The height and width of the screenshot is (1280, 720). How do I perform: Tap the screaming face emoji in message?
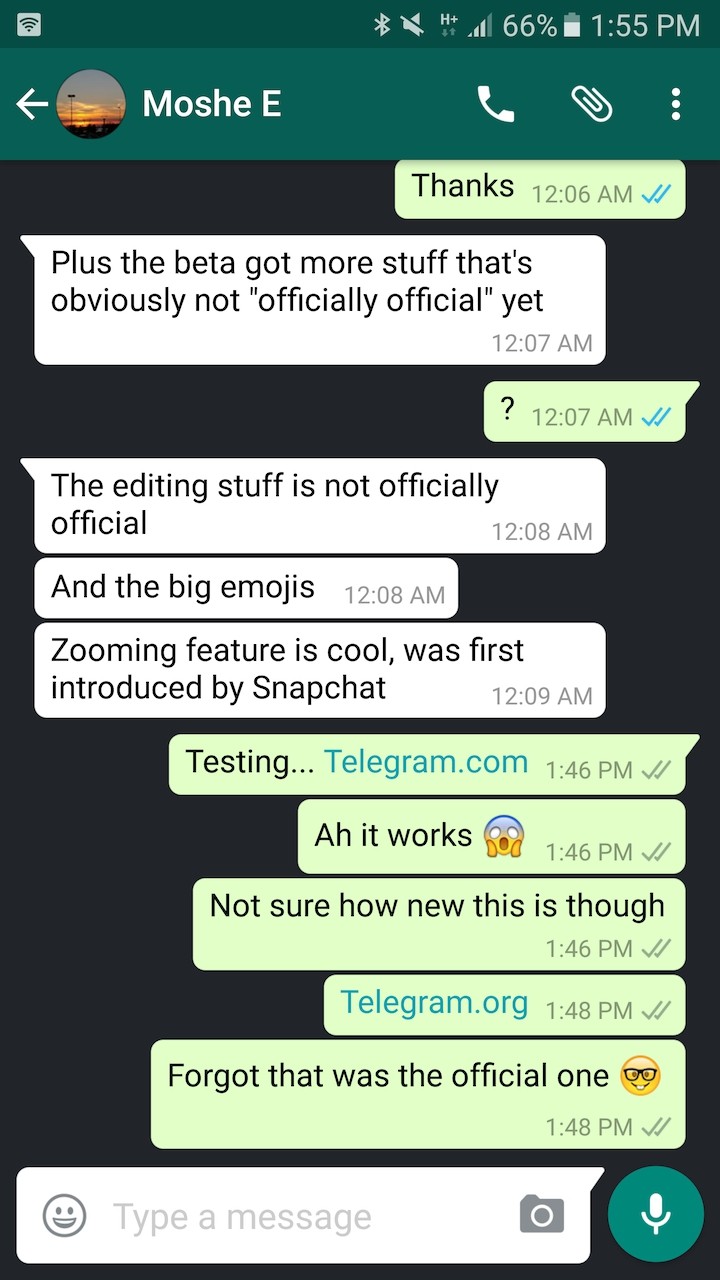(x=504, y=836)
